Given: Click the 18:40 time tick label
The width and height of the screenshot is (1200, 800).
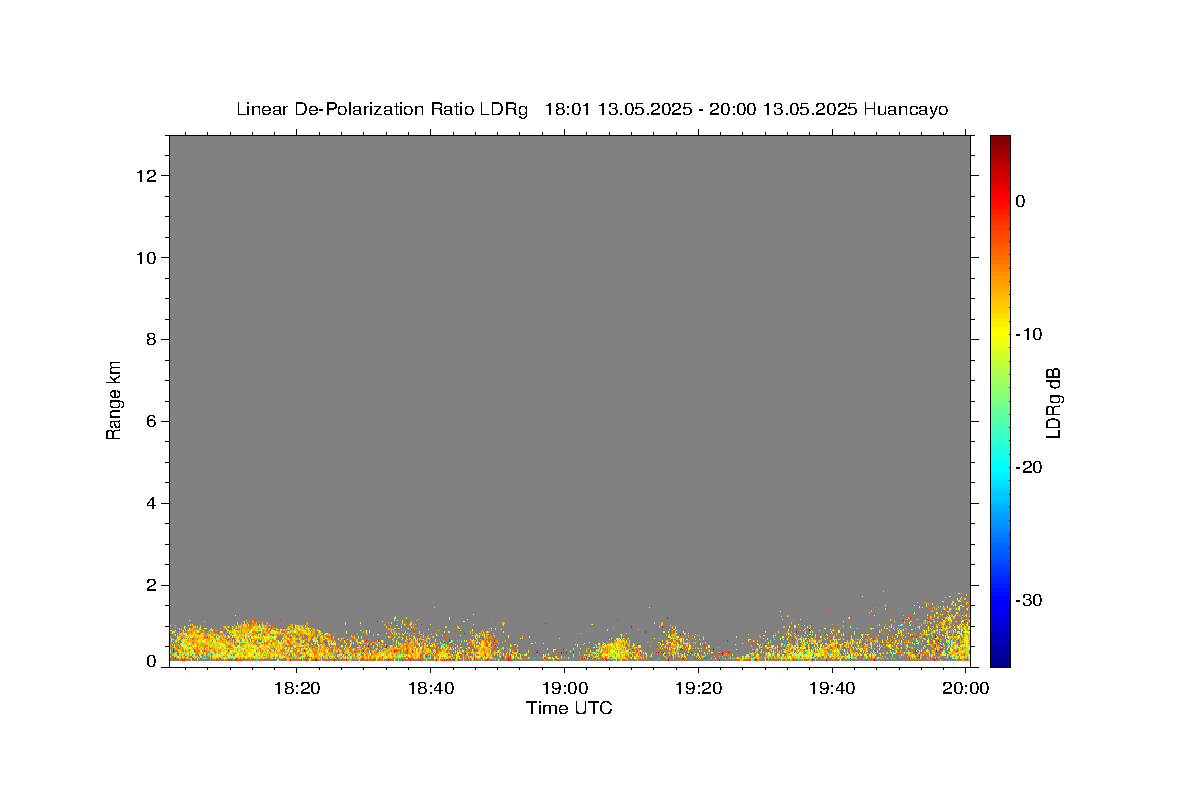Looking at the screenshot, I should pyautogui.click(x=431, y=688).
